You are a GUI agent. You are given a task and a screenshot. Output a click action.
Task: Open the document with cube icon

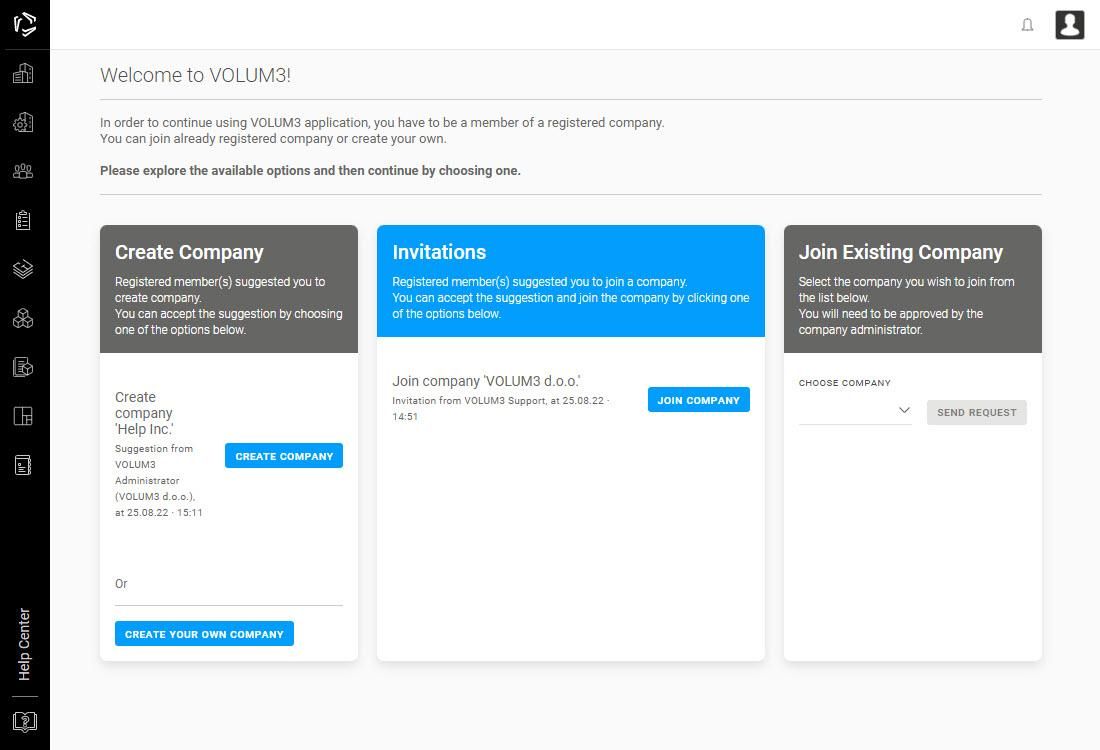click(x=23, y=367)
